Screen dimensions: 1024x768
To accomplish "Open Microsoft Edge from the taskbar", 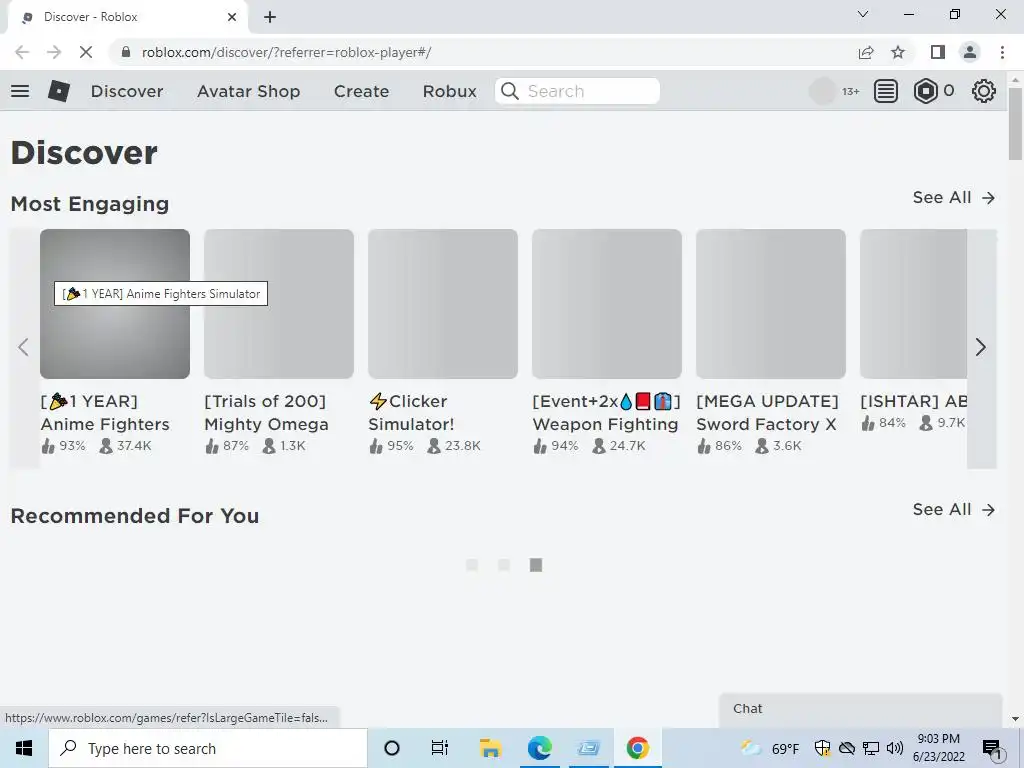I will pyautogui.click(x=539, y=748).
